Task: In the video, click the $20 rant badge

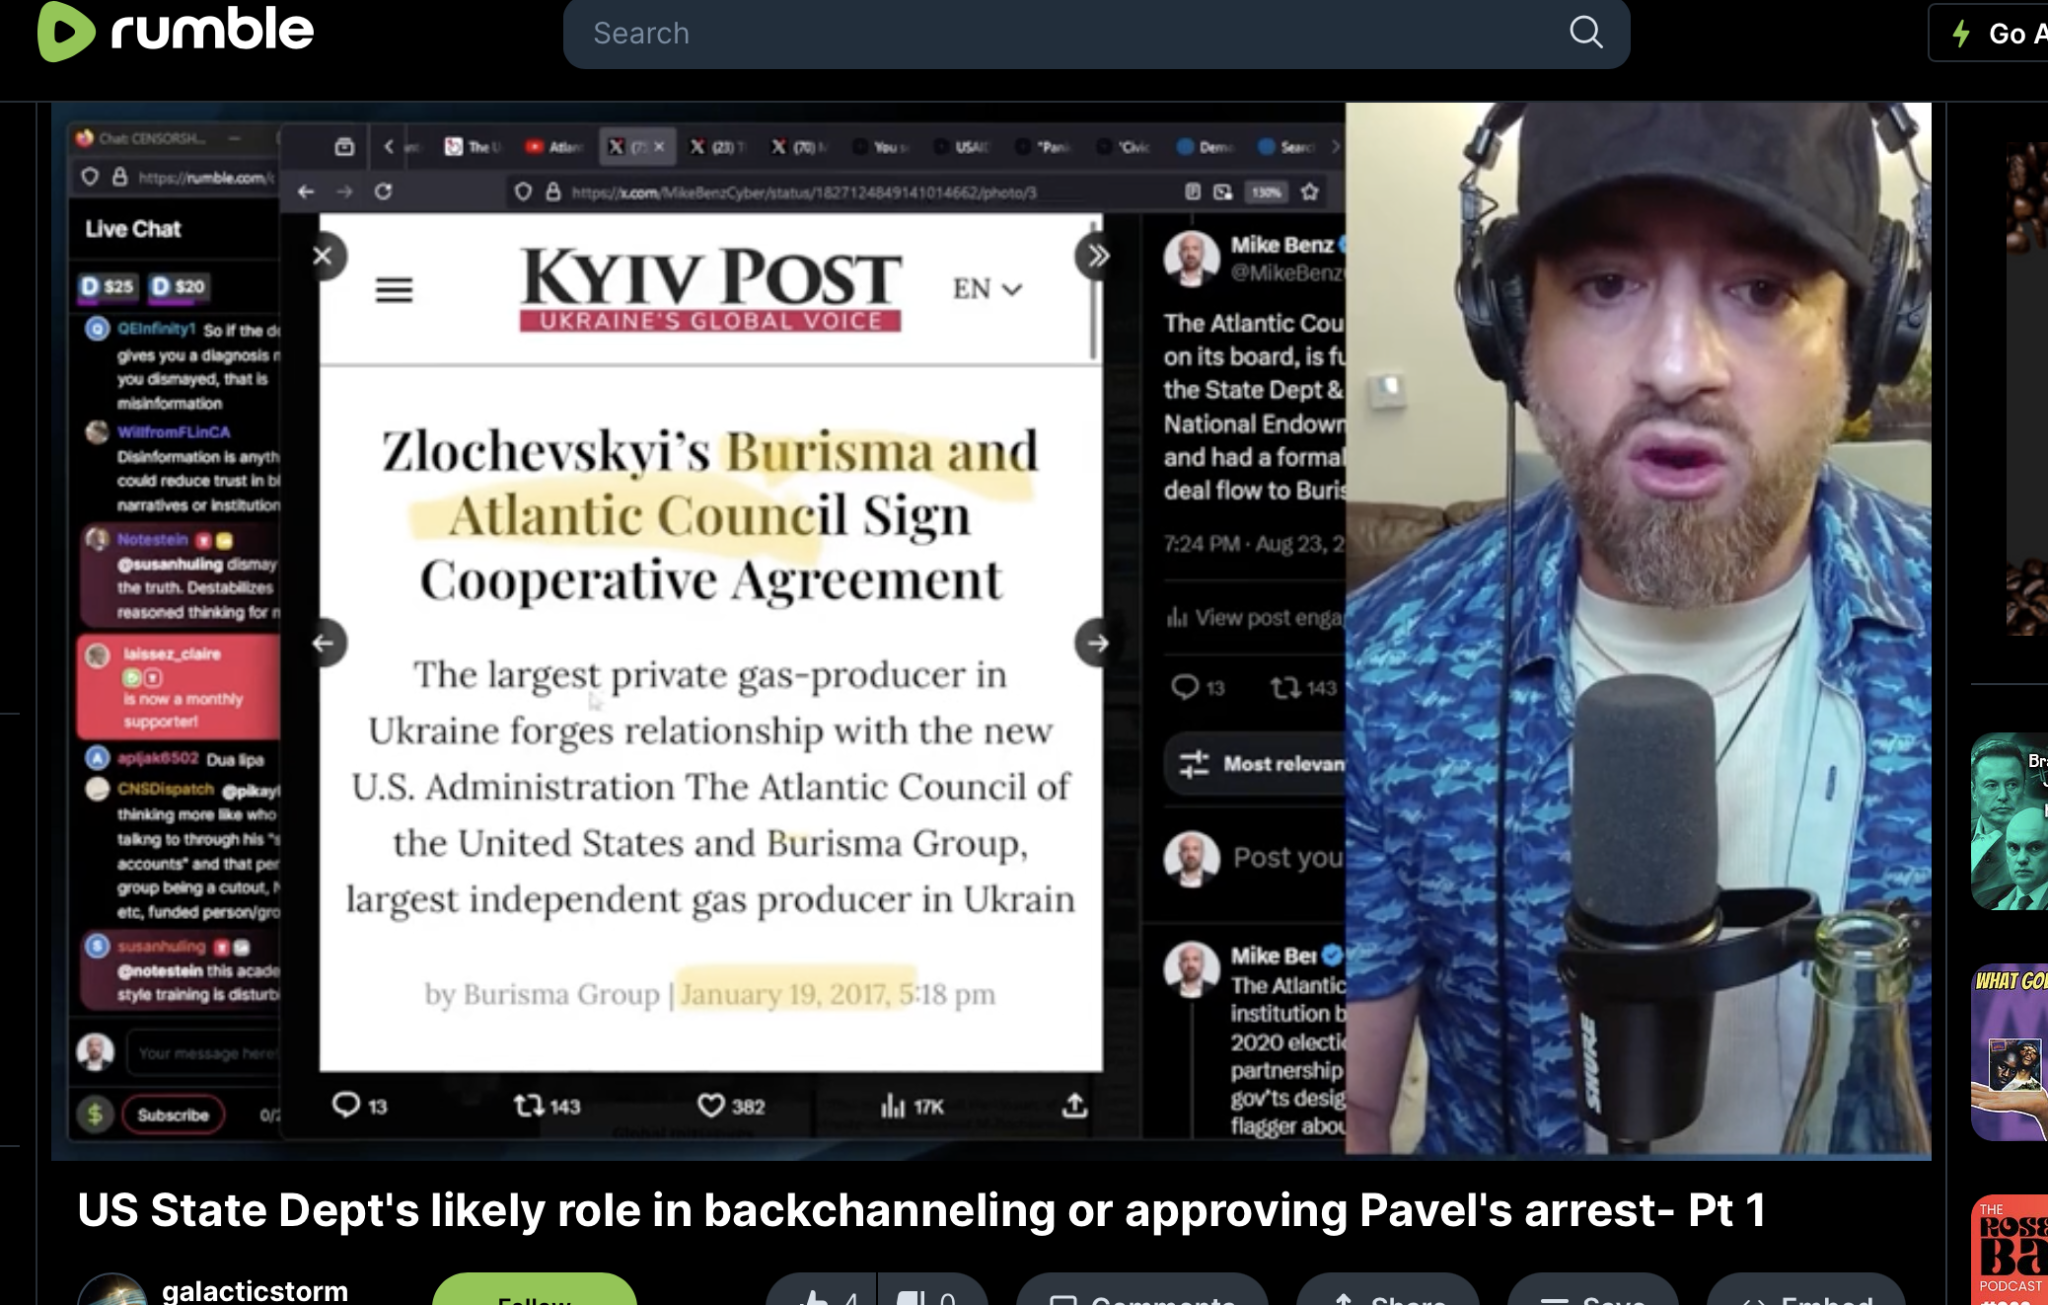Action: (178, 287)
